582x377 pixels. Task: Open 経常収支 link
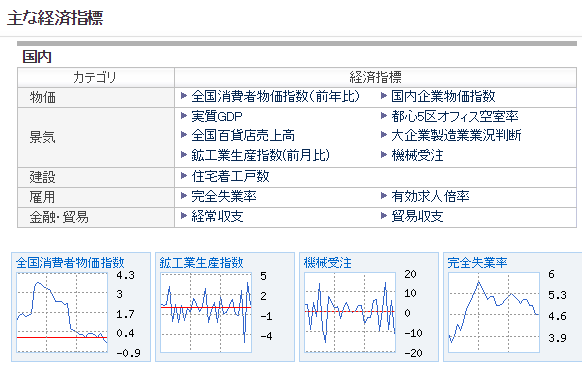coord(217,216)
